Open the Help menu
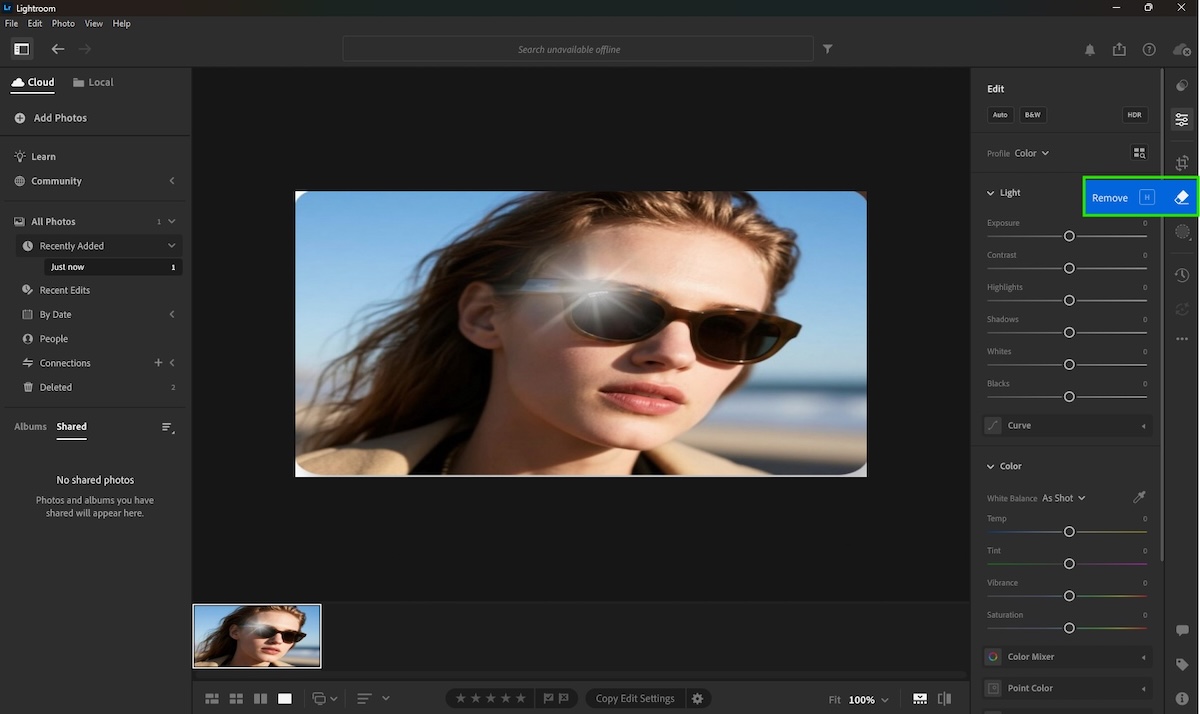The image size is (1200, 714). 122,23
